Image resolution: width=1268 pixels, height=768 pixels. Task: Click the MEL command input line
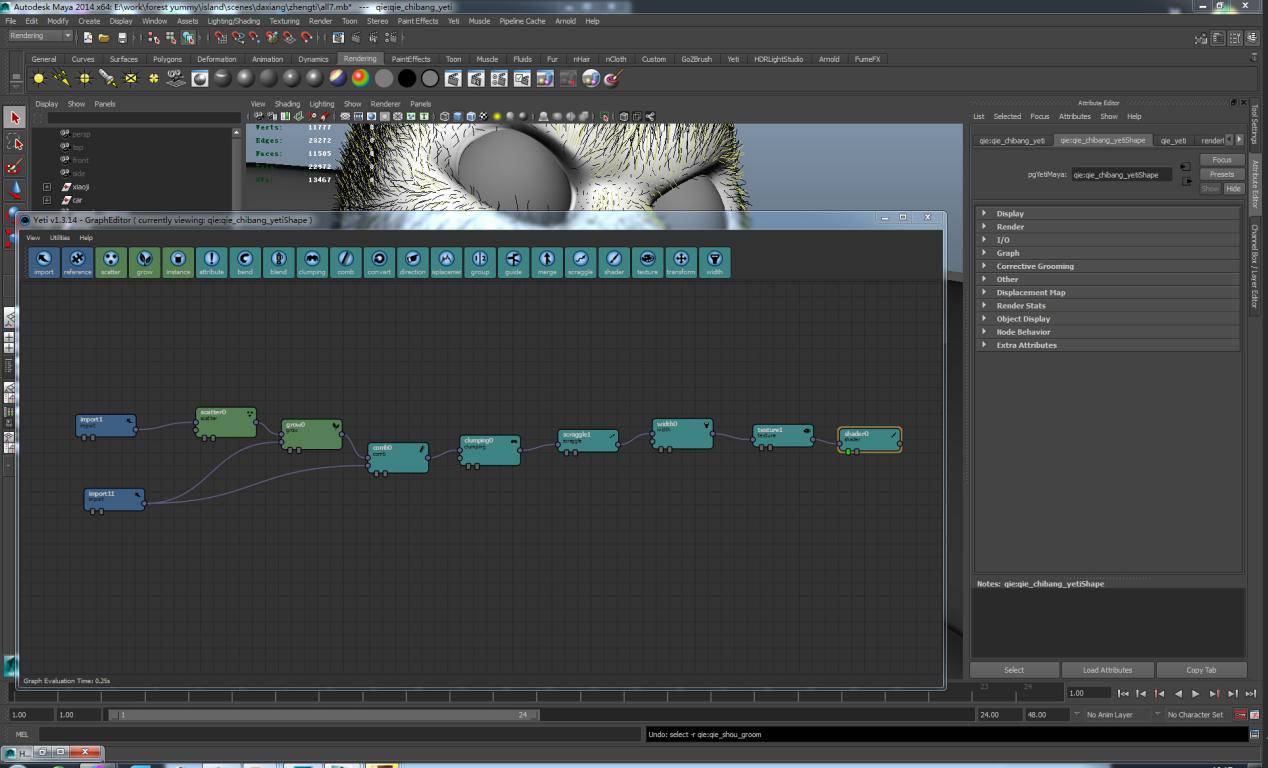(340, 734)
